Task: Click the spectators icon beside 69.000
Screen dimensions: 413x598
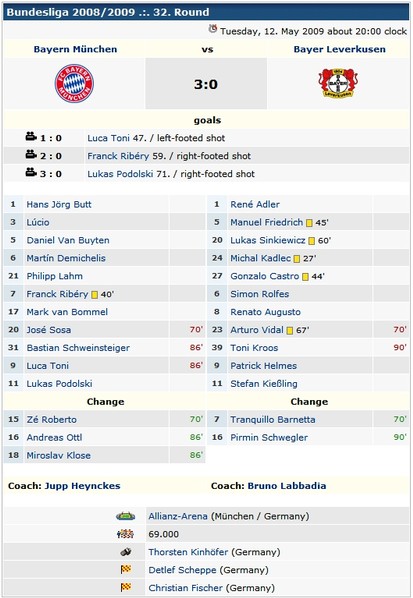Action: click(125, 534)
